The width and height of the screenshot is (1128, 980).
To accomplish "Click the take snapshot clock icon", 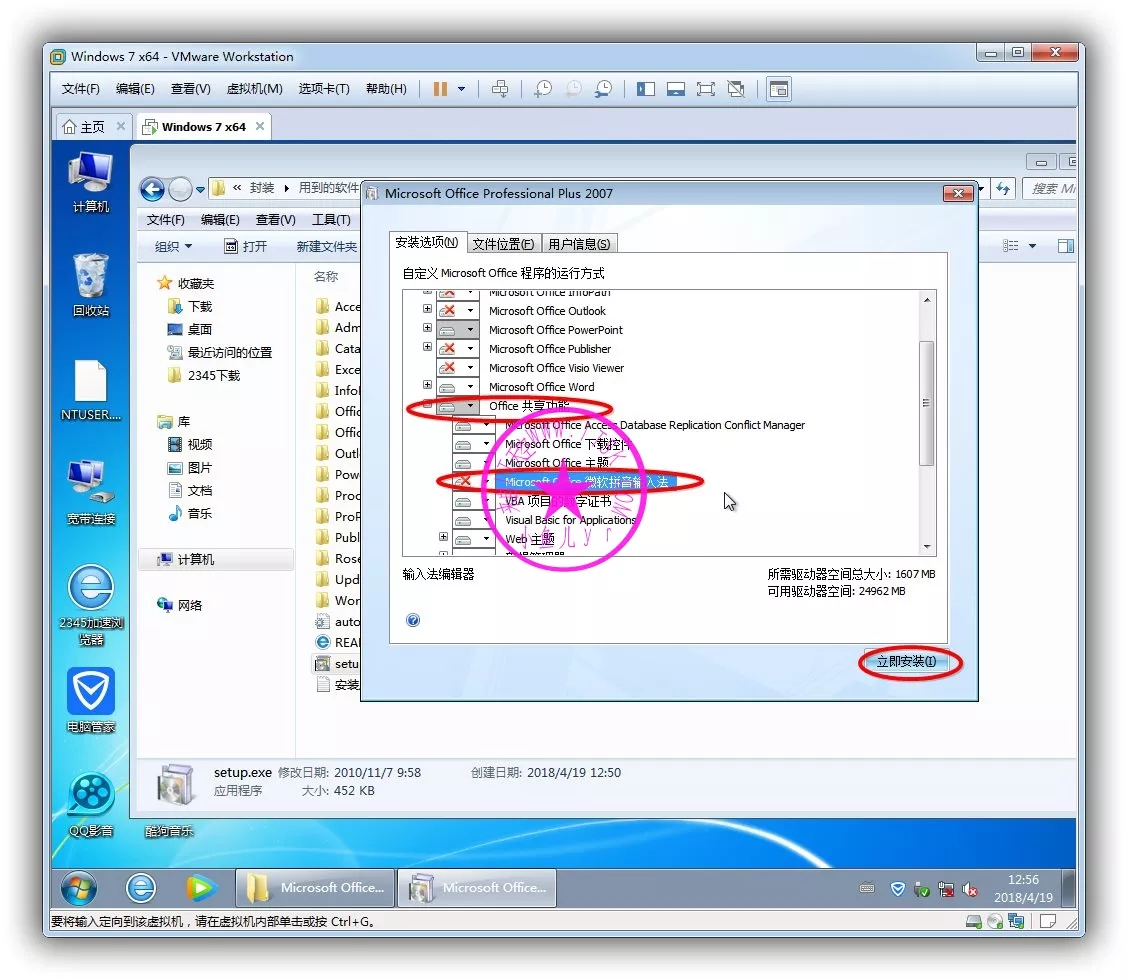I will point(542,89).
